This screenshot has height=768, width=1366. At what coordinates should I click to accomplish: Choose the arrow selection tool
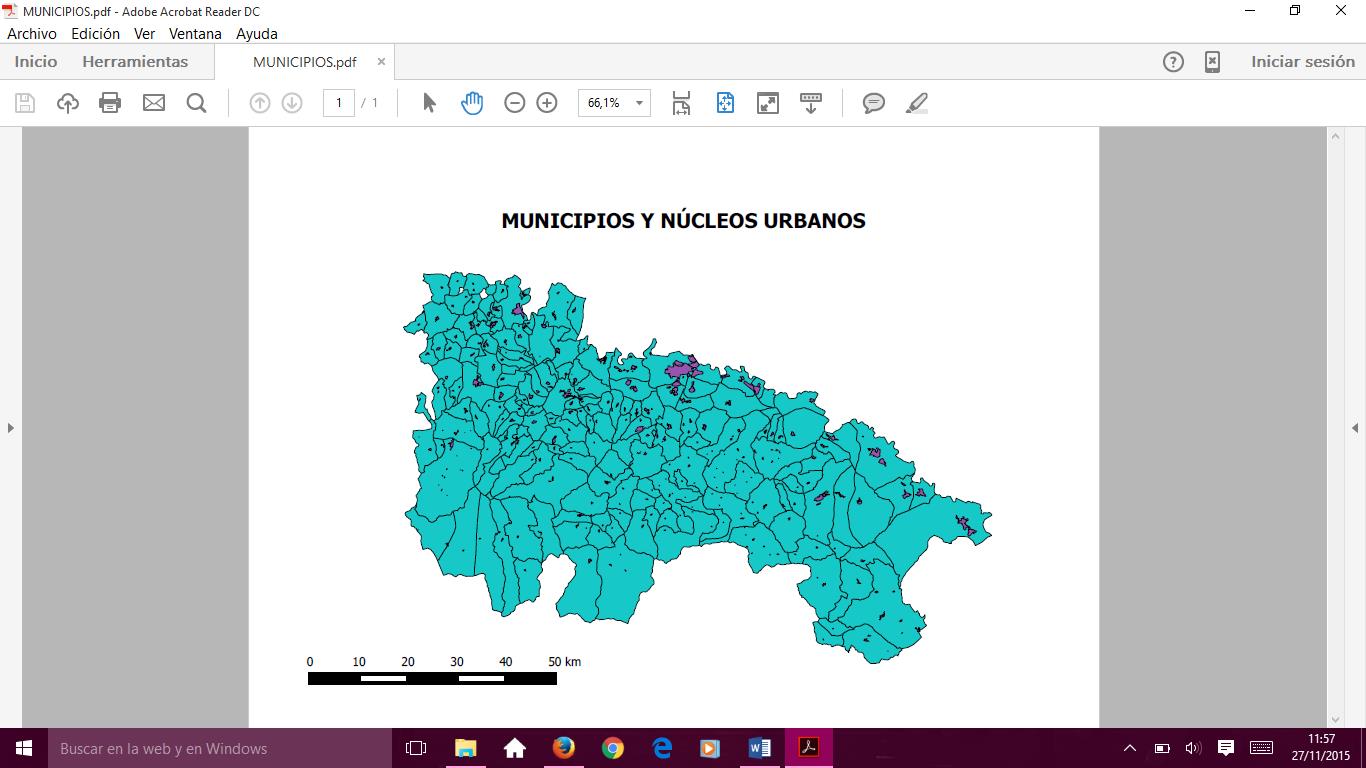pyautogui.click(x=429, y=103)
